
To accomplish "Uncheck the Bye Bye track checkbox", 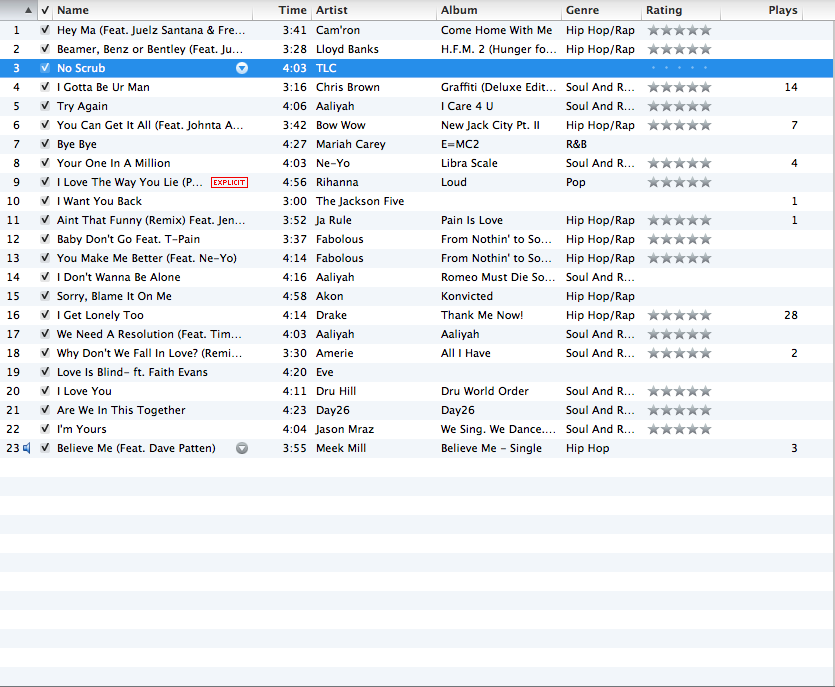I will pyautogui.click(x=44, y=144).
